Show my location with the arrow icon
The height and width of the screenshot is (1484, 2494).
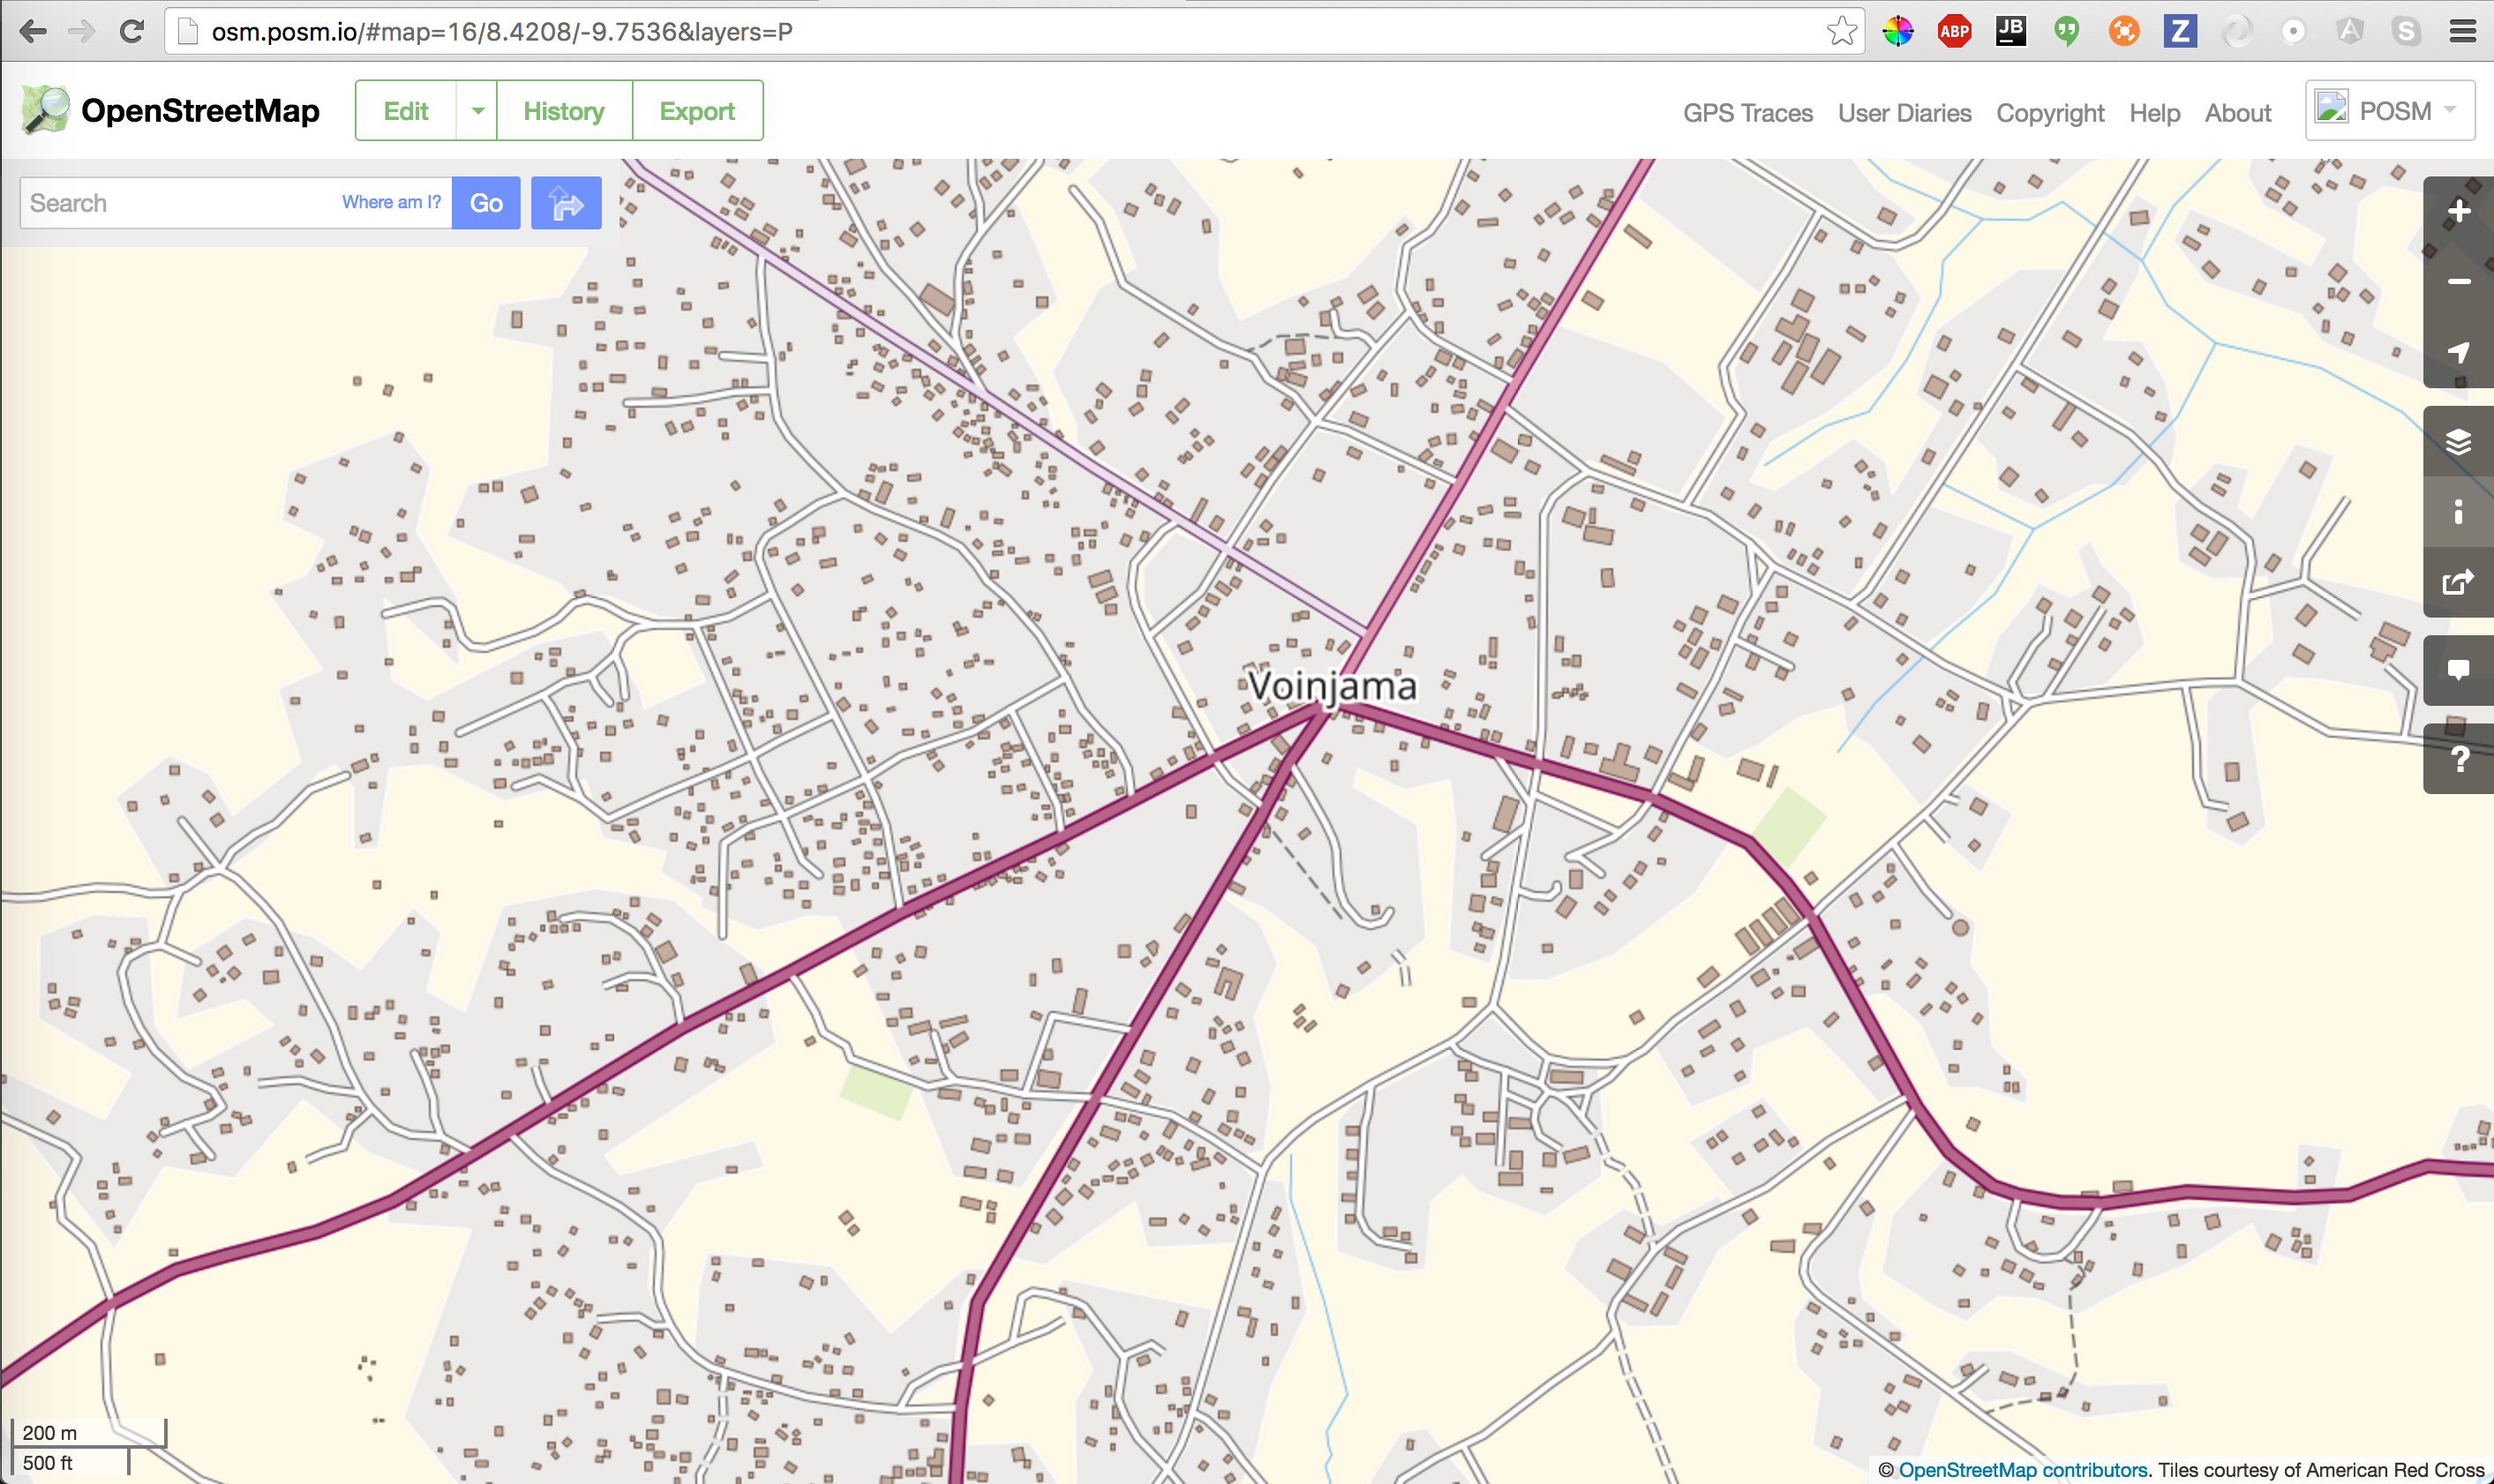[x=2458, y=352]
